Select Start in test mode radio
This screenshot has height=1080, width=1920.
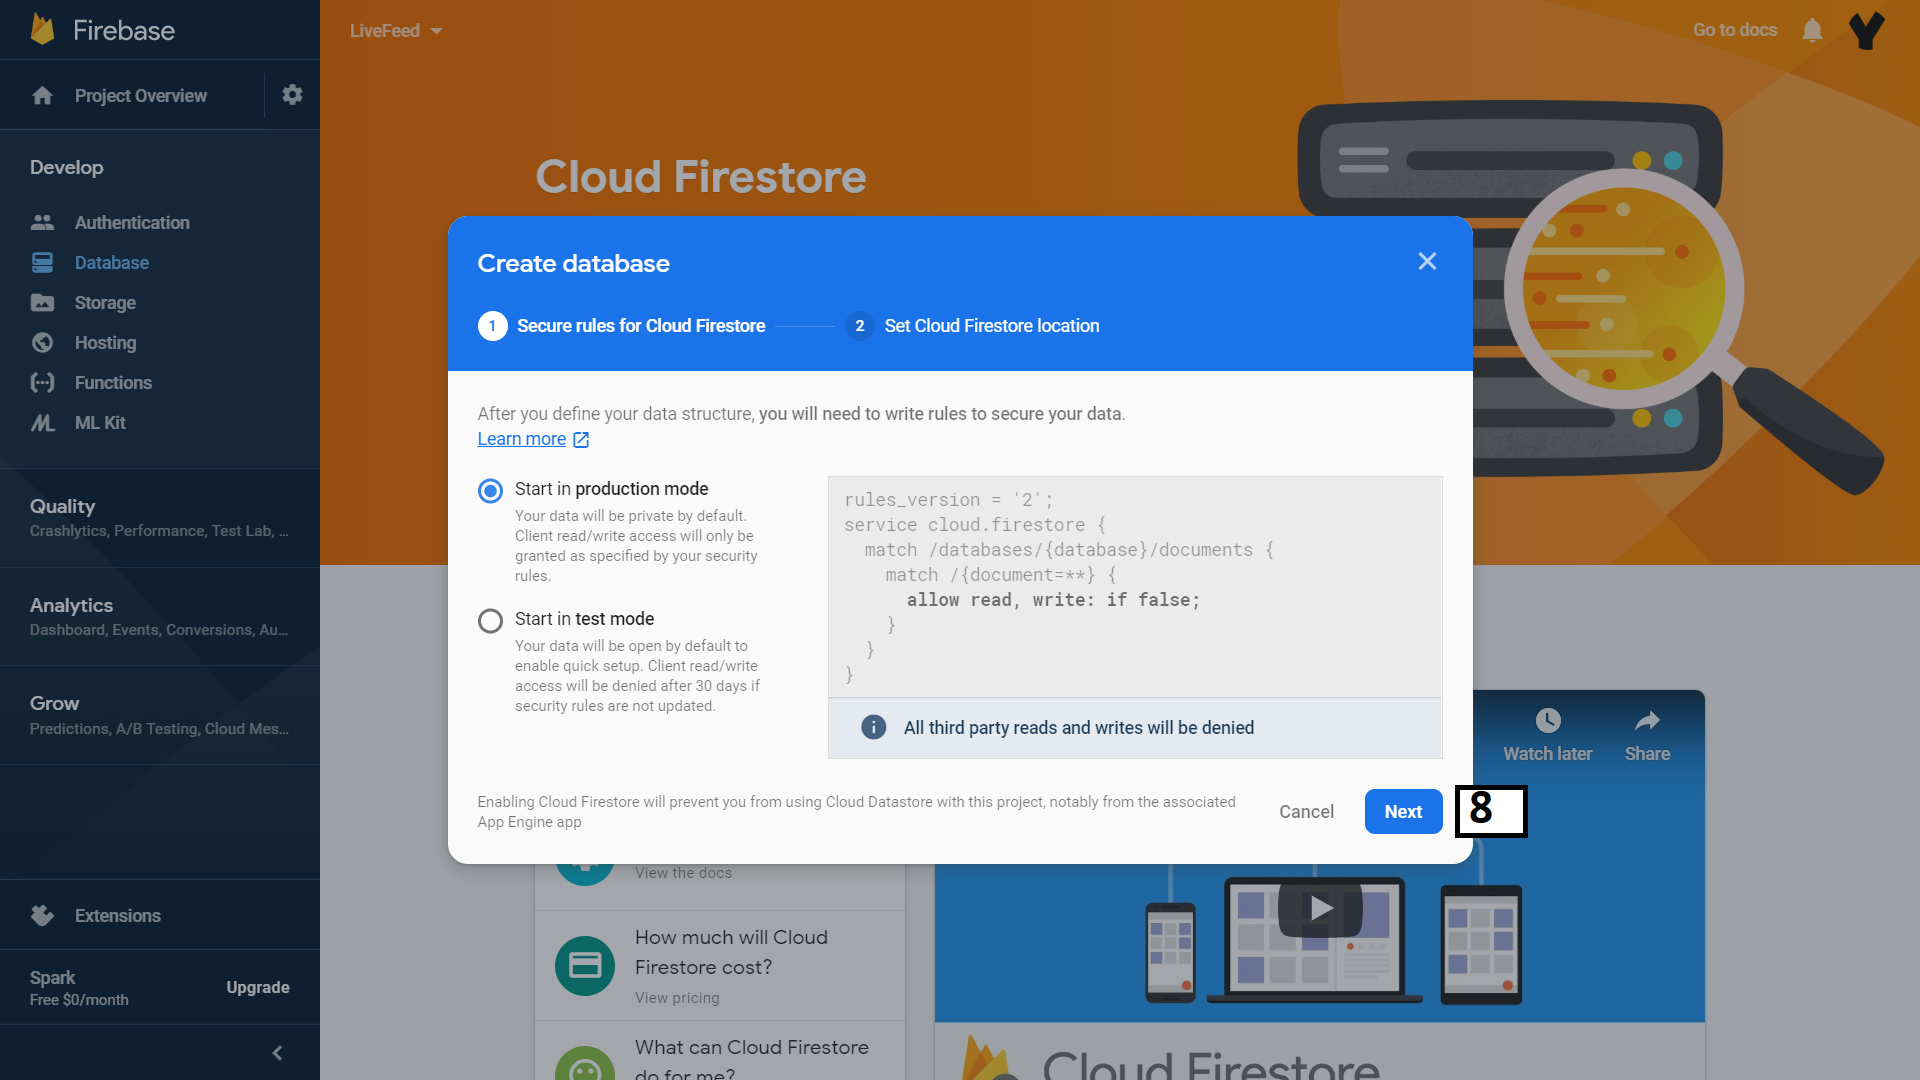[x=490, y=621]
